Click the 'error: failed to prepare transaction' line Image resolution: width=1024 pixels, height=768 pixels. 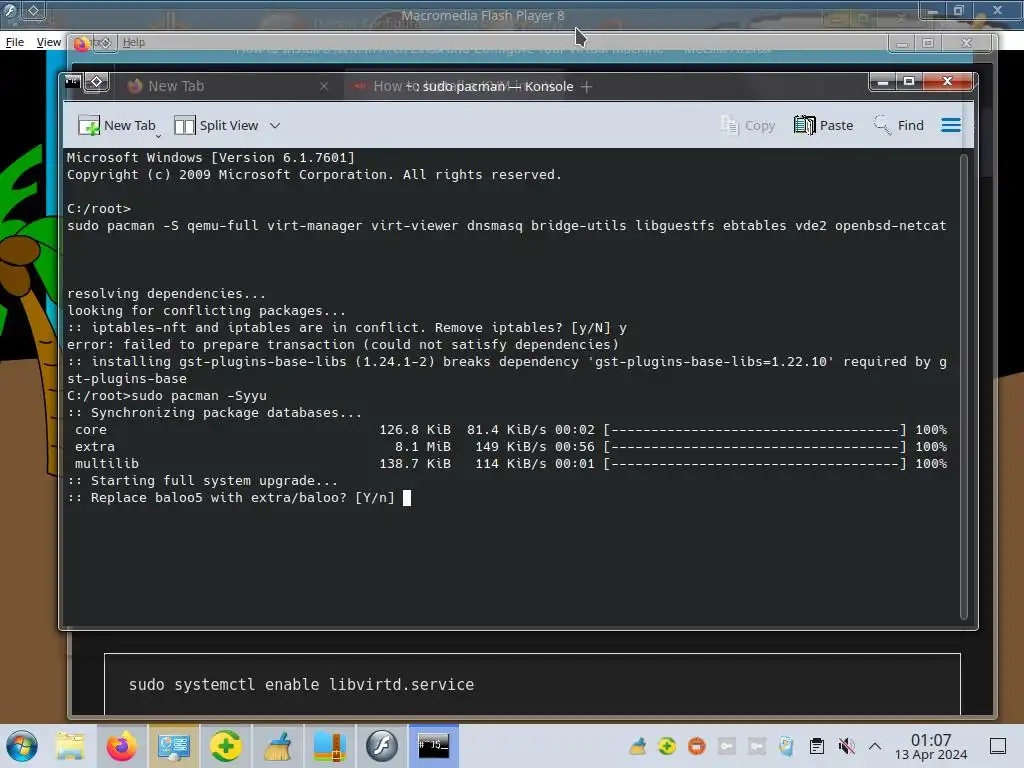[342, 344]
